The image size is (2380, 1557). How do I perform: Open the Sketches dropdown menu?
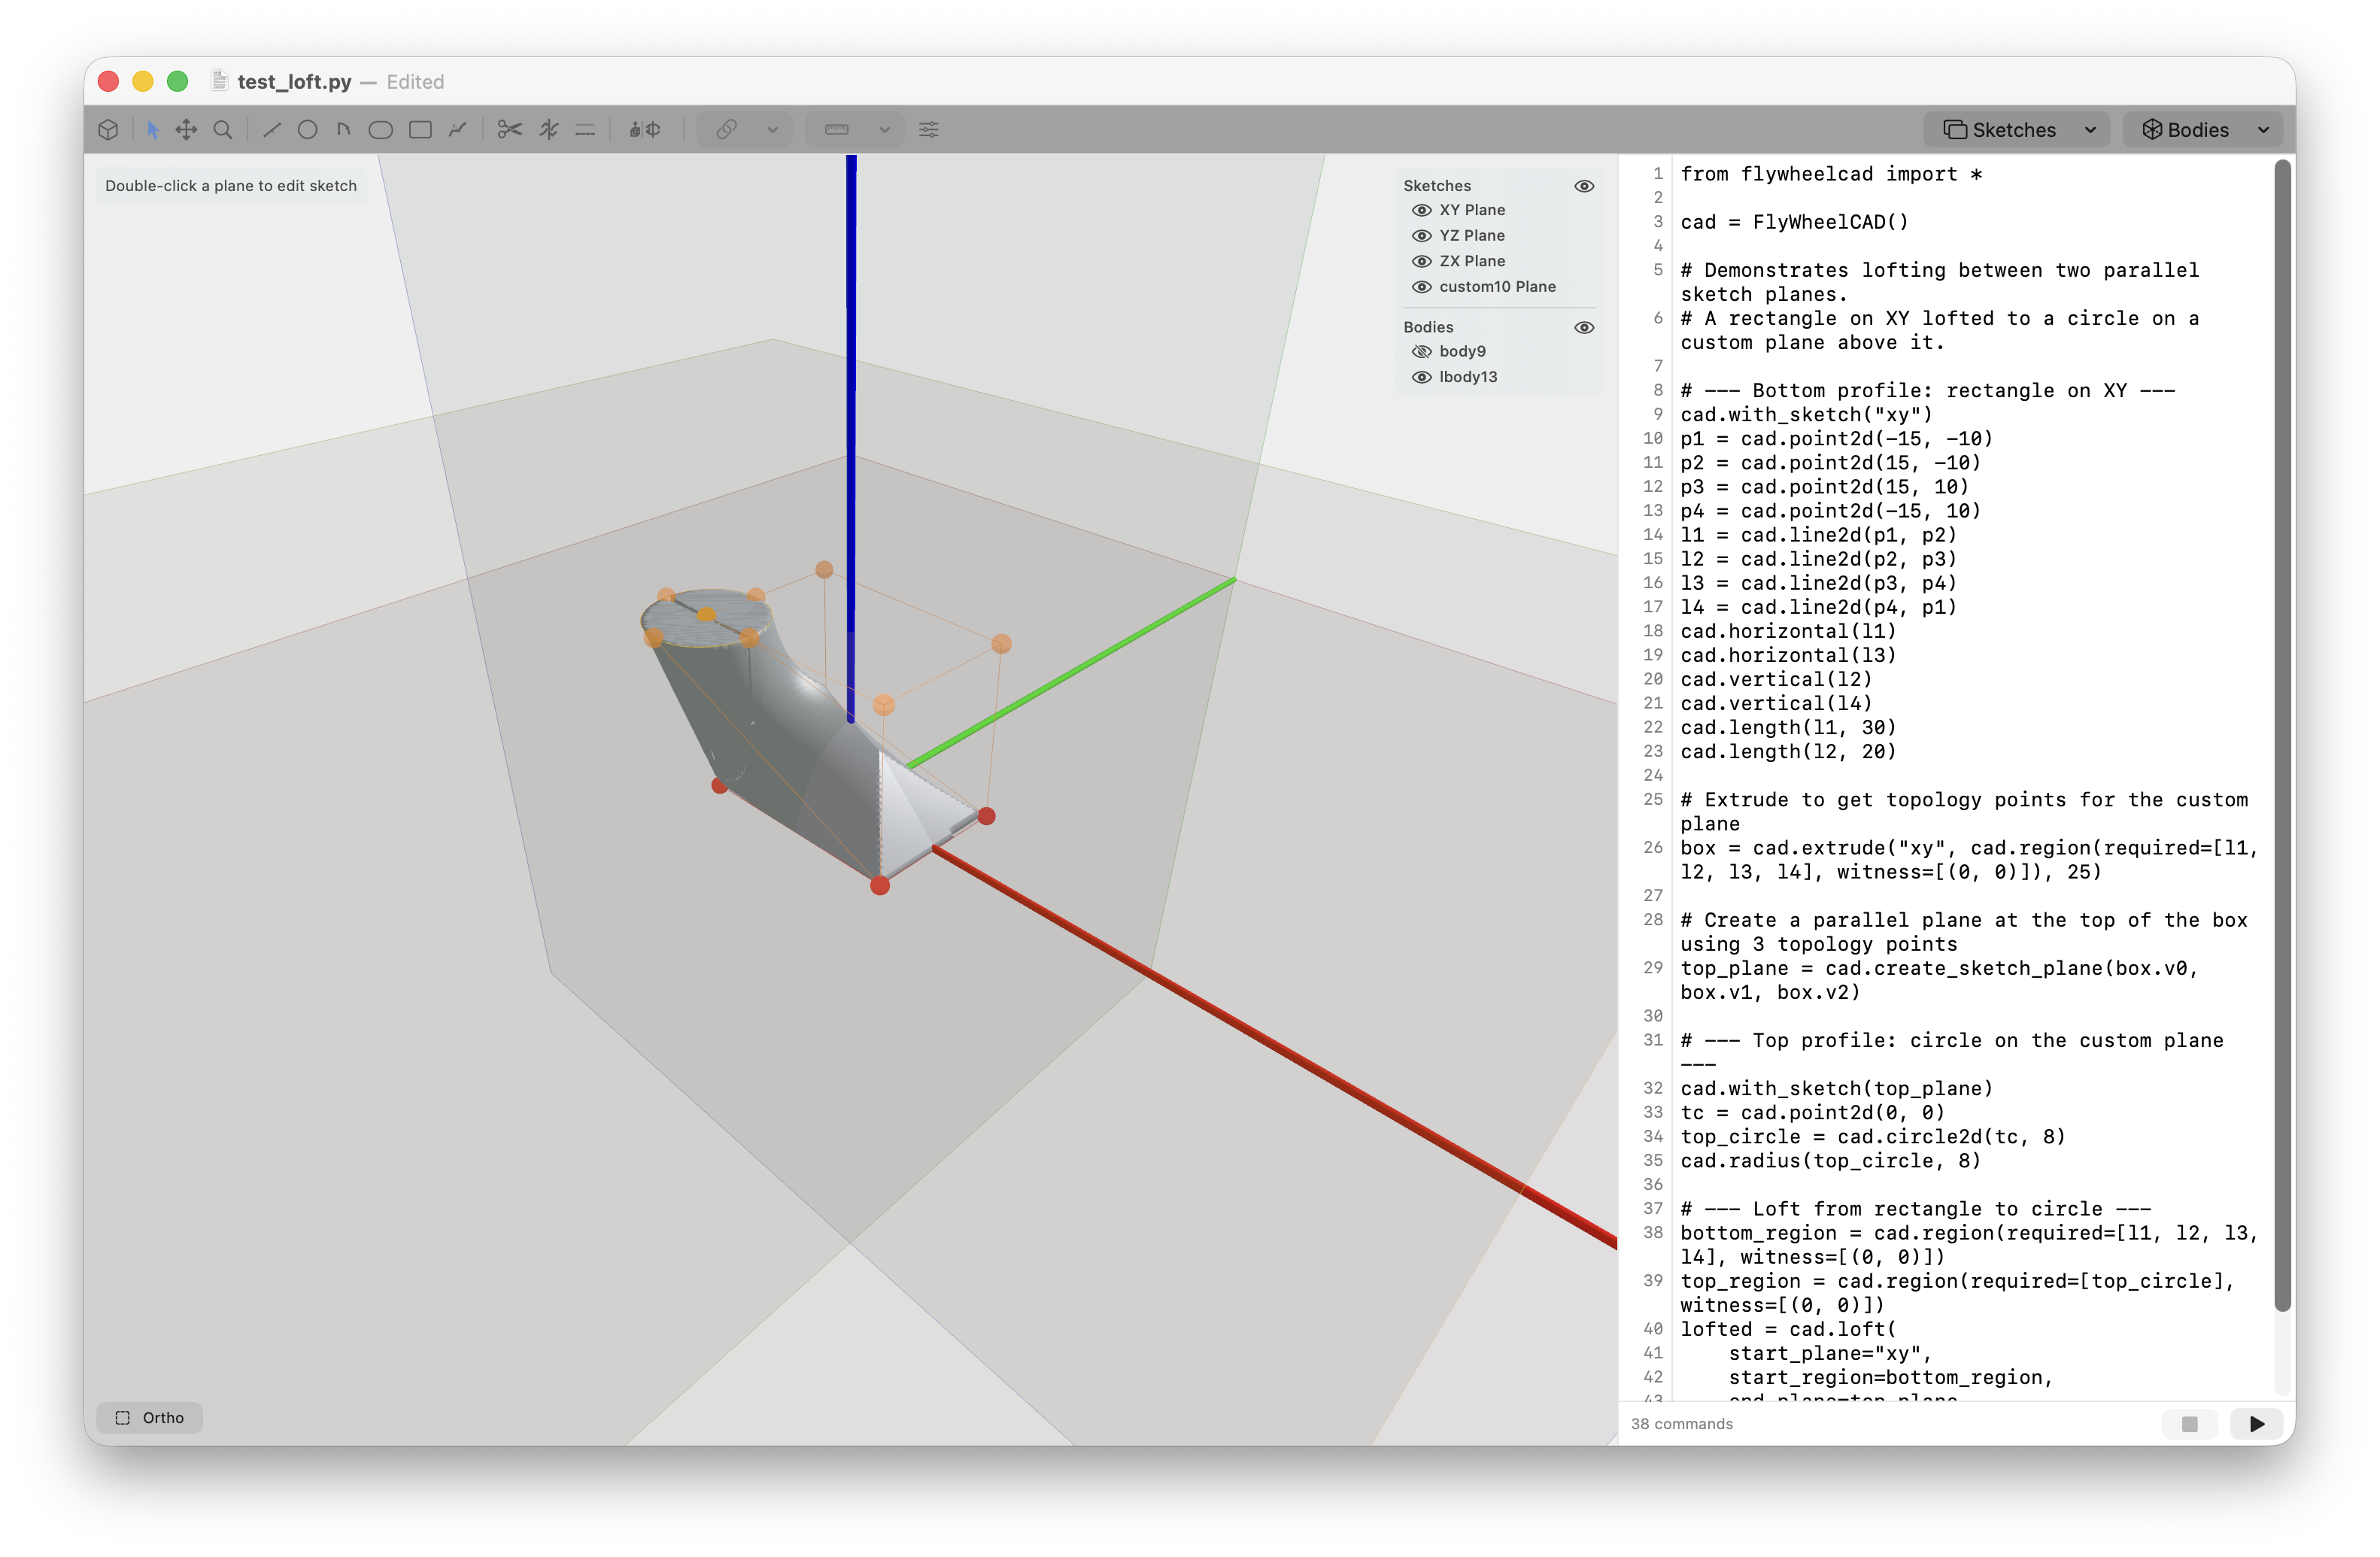(x=2089, y=130)
